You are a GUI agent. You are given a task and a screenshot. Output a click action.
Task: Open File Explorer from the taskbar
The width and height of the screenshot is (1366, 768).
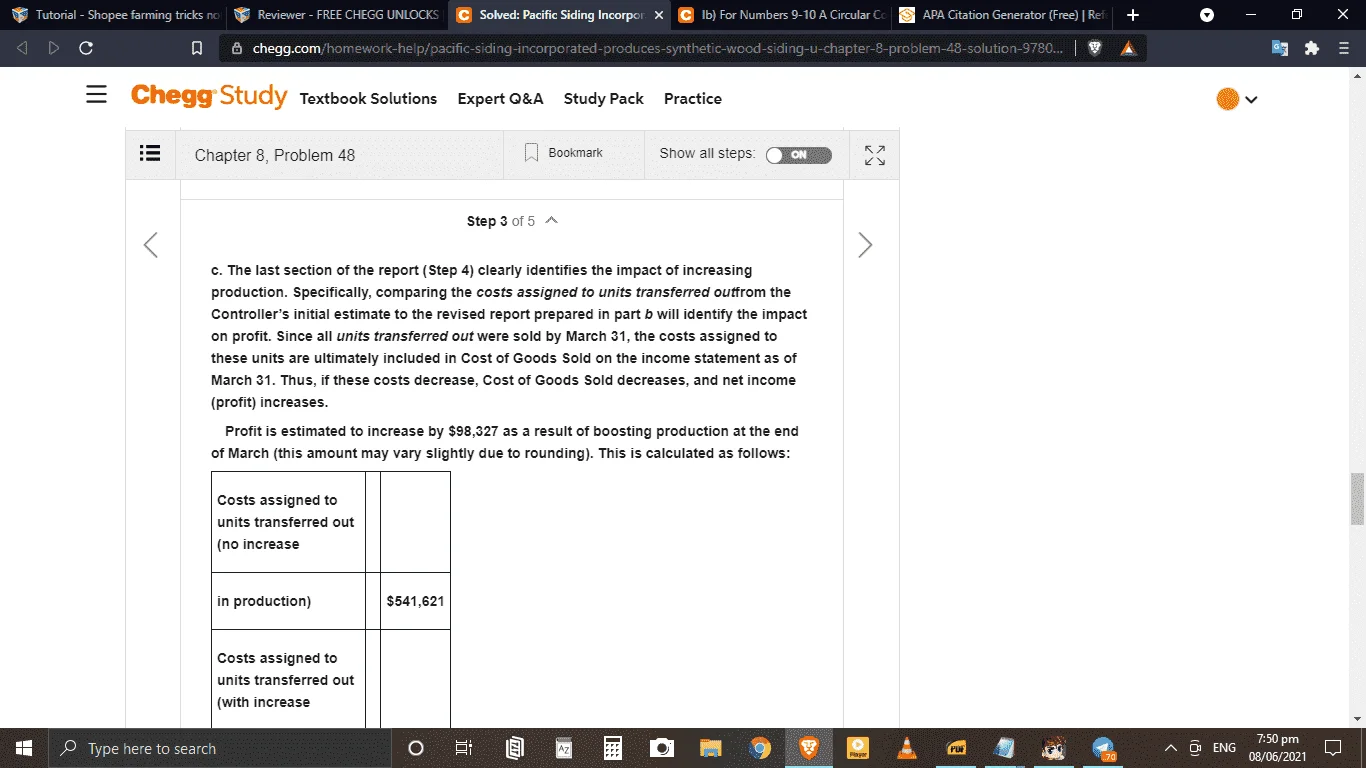(710, 748)
